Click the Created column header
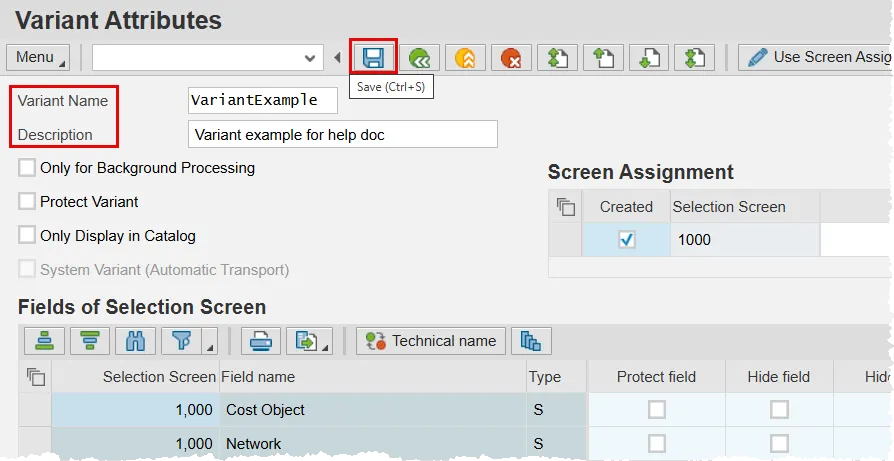This screenshot has height=461, width=894. [x=626, y=206]
